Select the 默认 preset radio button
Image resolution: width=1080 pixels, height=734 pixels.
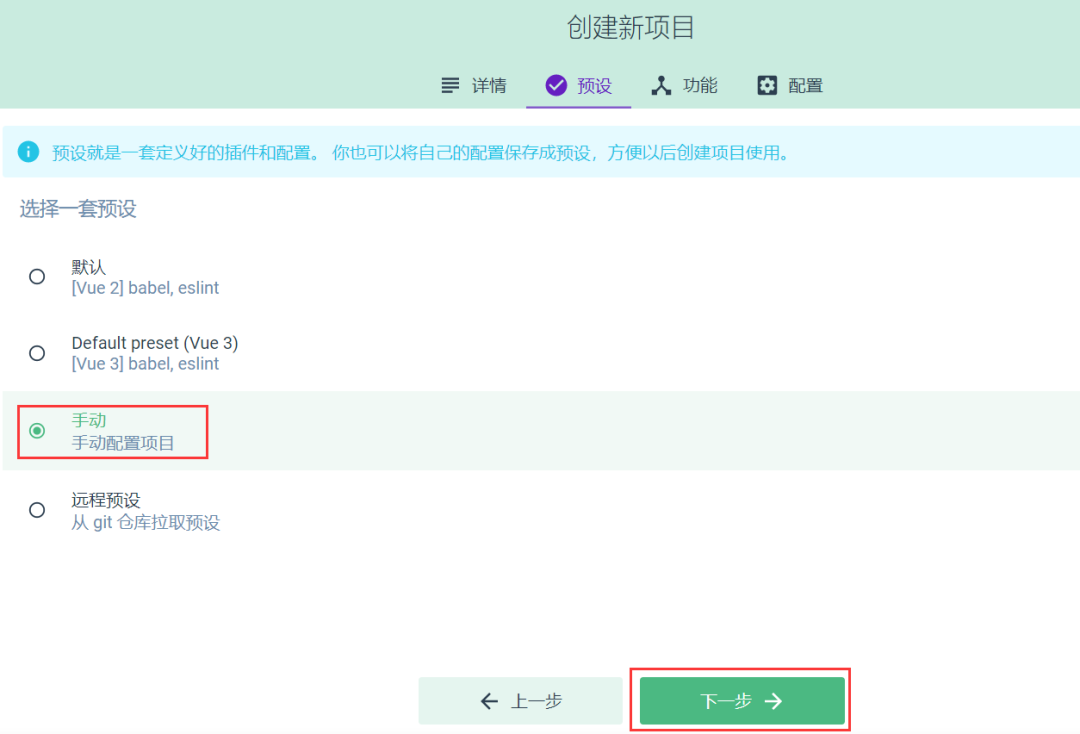tap(37, 276)
